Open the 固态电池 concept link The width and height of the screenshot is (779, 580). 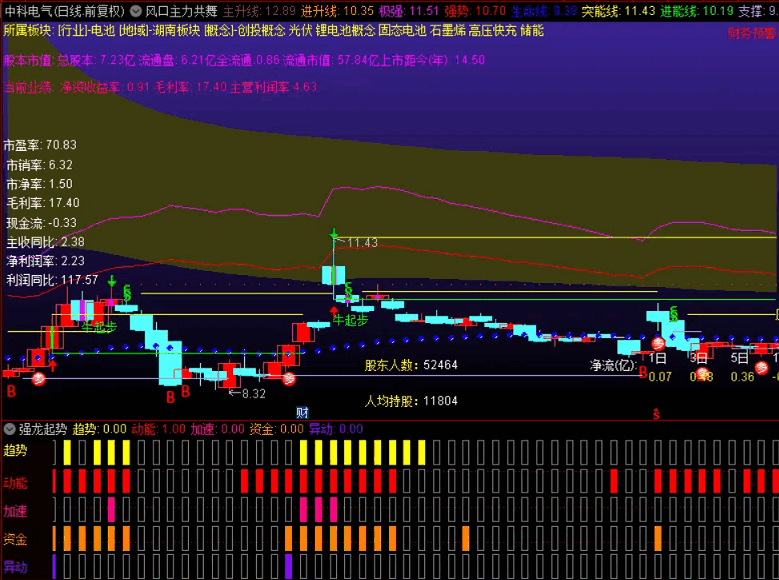(x=402, y=31)
